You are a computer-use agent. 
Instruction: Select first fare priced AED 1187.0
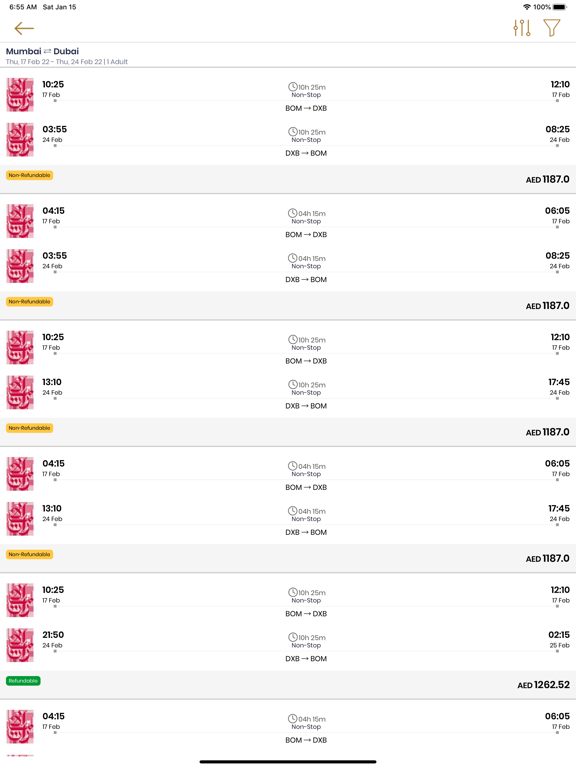tap(548, 179)
